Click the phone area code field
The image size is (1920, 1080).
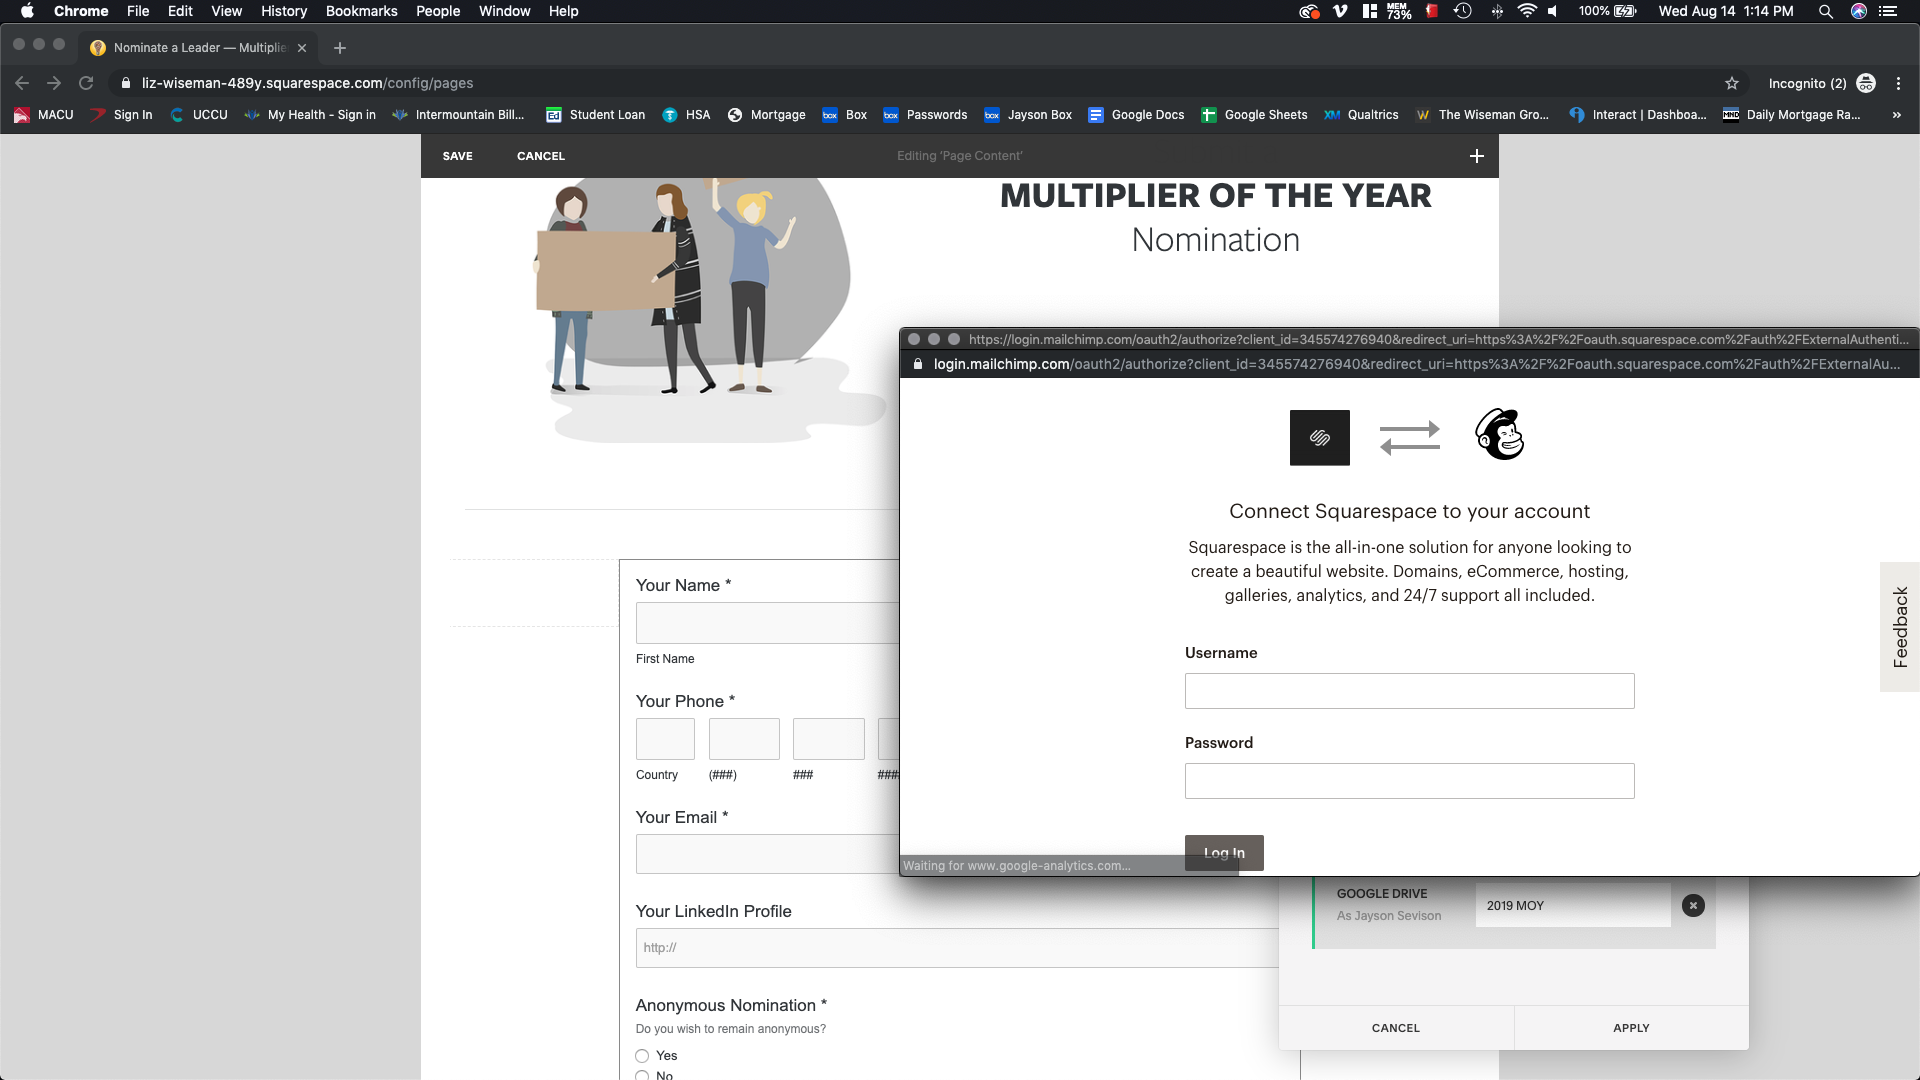pos(744,739)
